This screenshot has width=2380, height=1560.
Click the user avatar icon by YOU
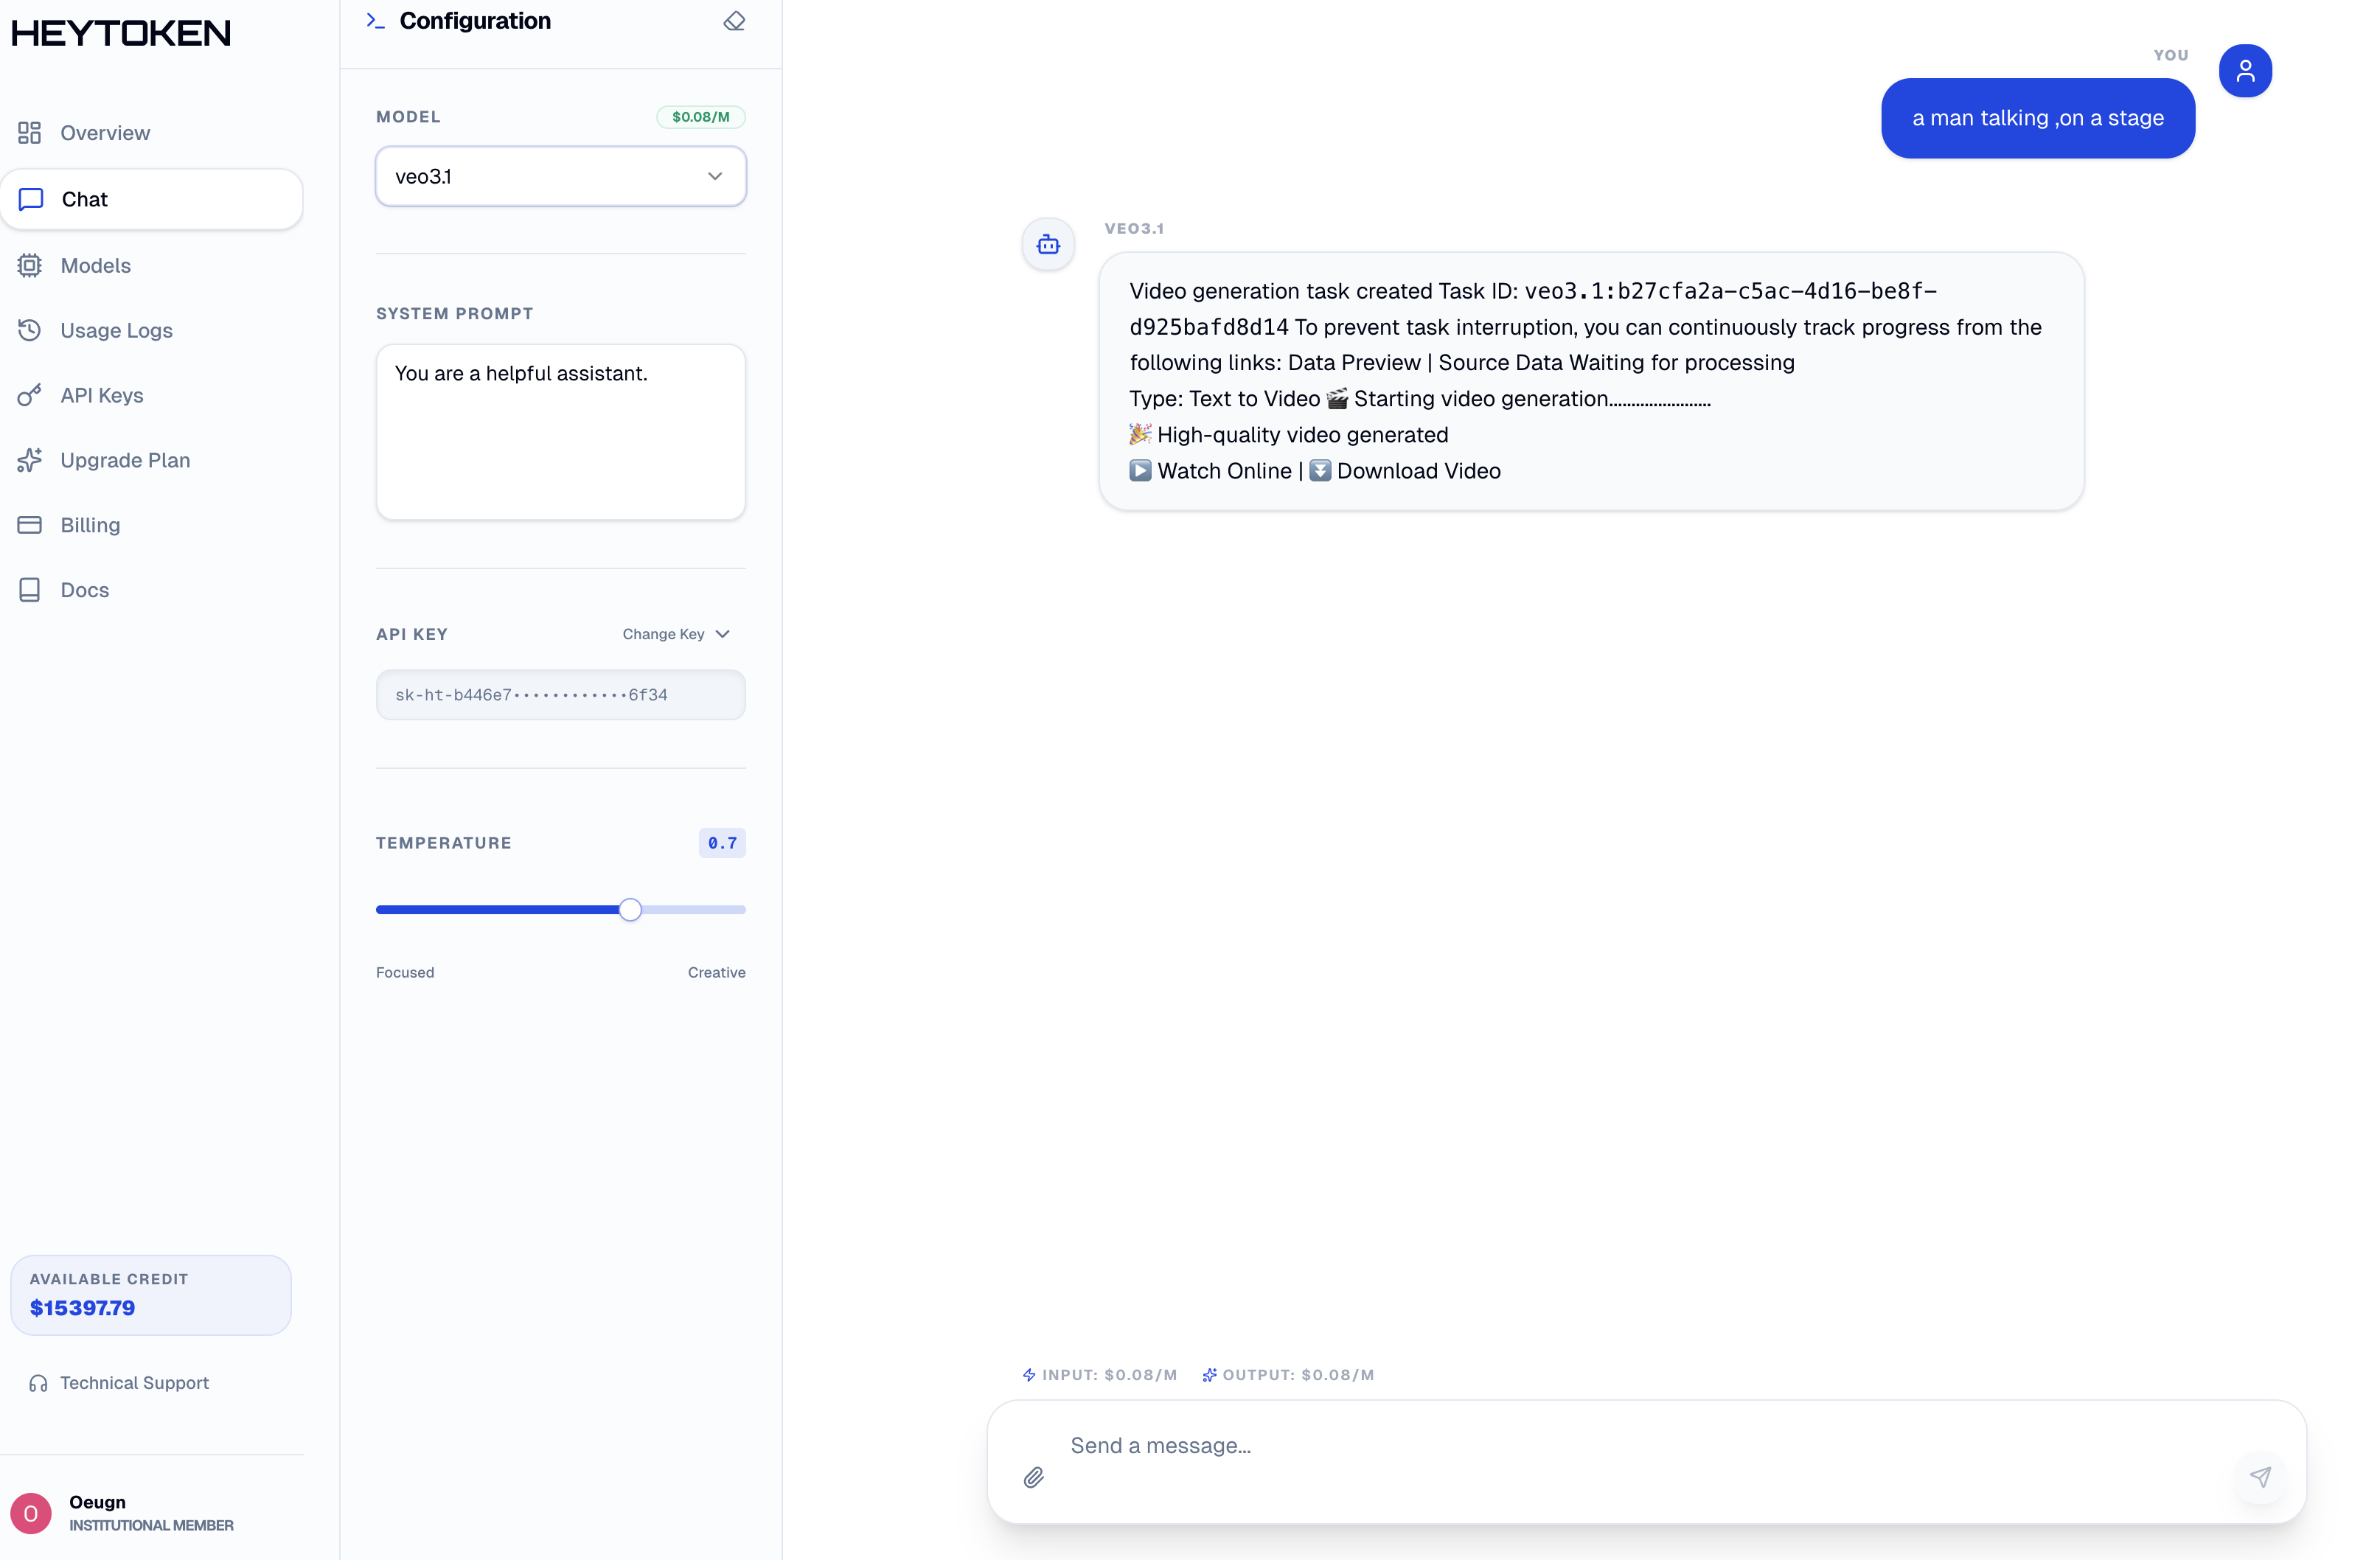(2244, 71)
